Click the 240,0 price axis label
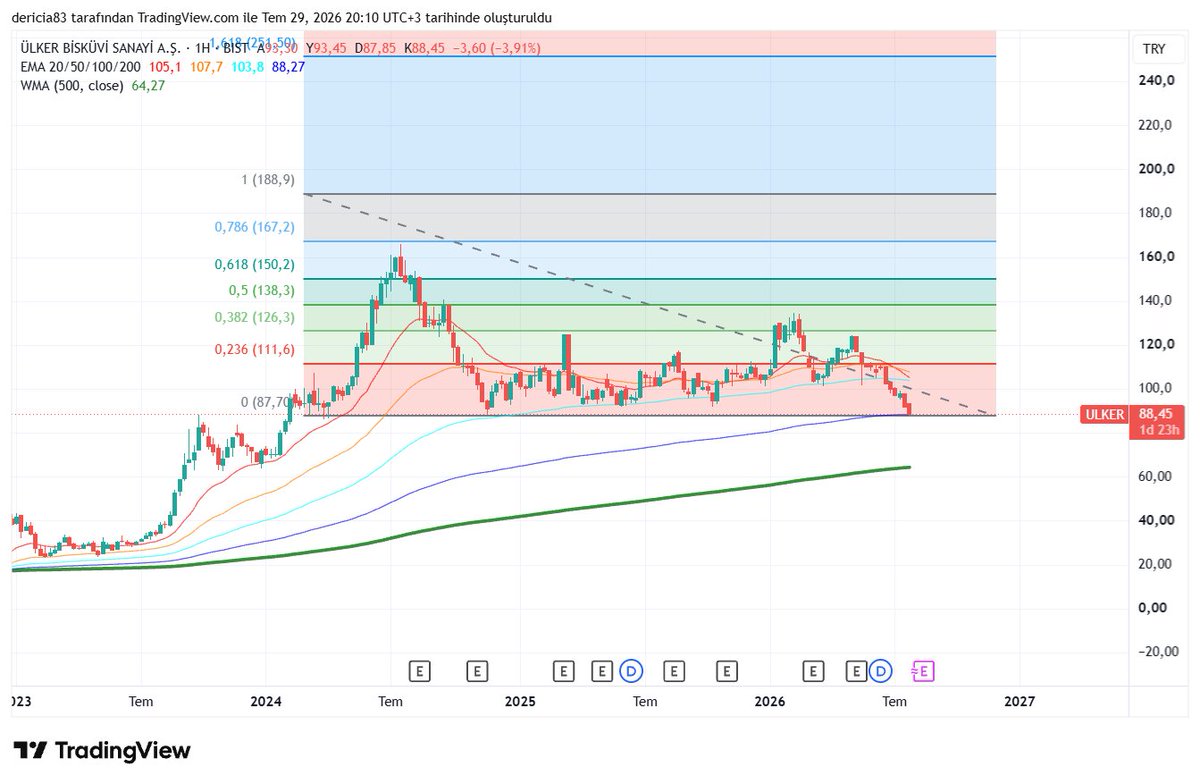This screenshot has width=1200, height=784. tap(1156, 81)
